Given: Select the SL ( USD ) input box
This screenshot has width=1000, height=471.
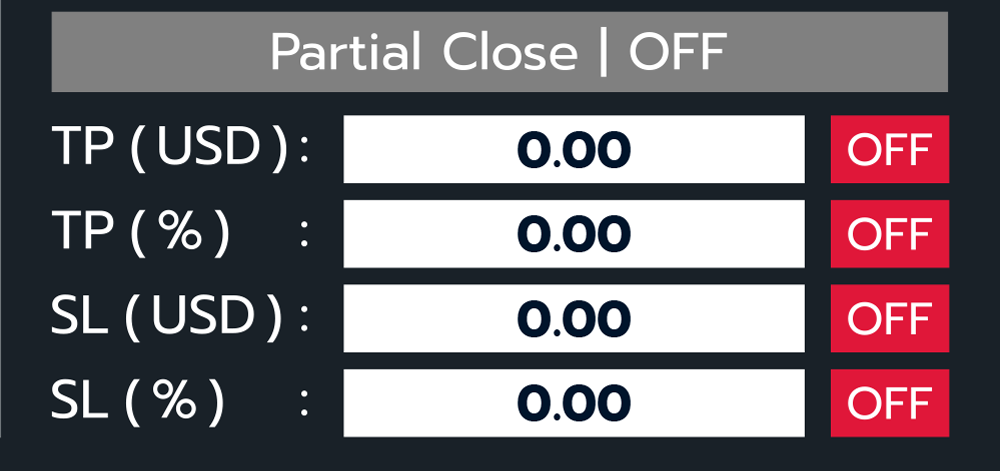Looking at the screenshot, I should click(x=573, y=319).
